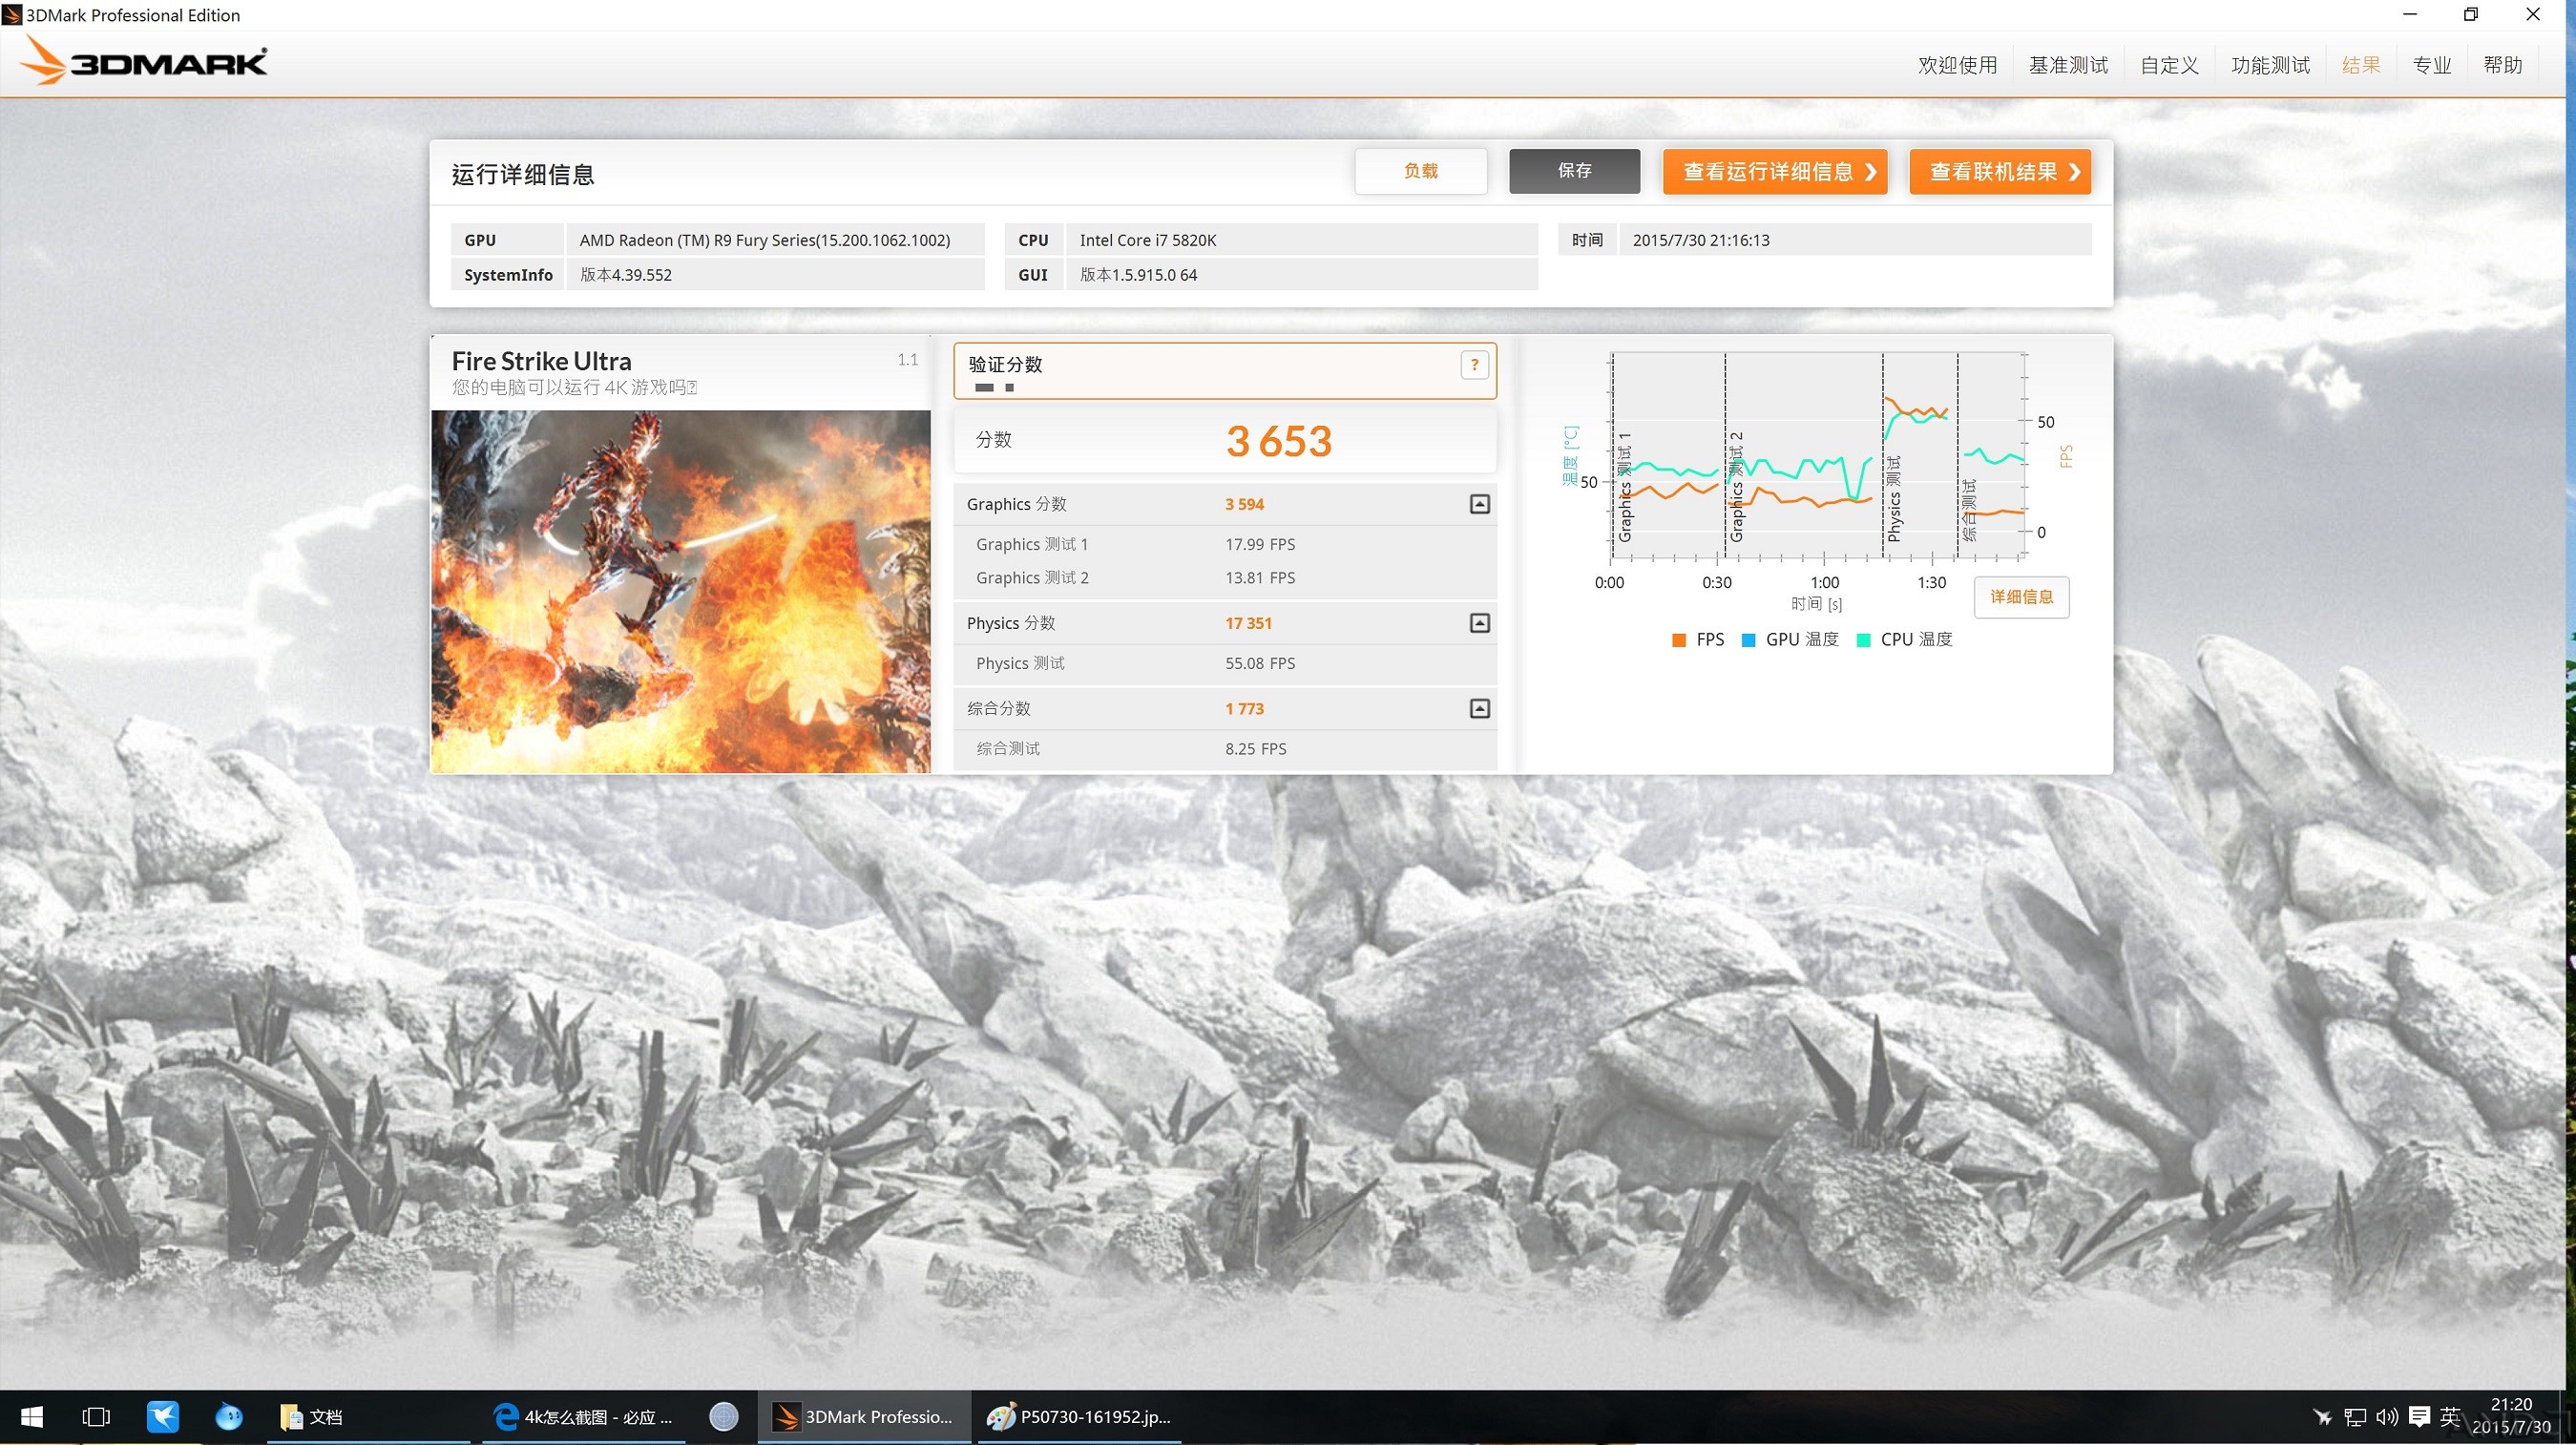This screenshot has height=1445, width=2576.
Task: Click the 验证分数 header box
Action: 1225,371
